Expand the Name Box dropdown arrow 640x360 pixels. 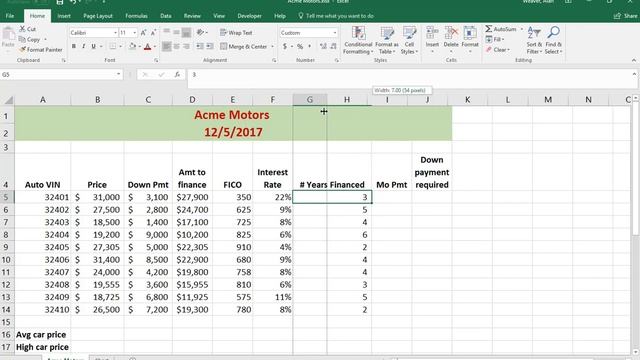pos(118,74)
